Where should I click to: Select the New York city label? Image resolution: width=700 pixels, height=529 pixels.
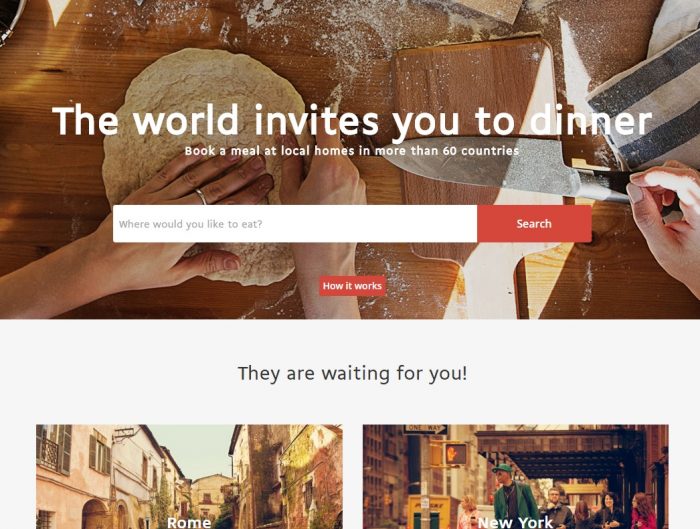pos(515,523)
